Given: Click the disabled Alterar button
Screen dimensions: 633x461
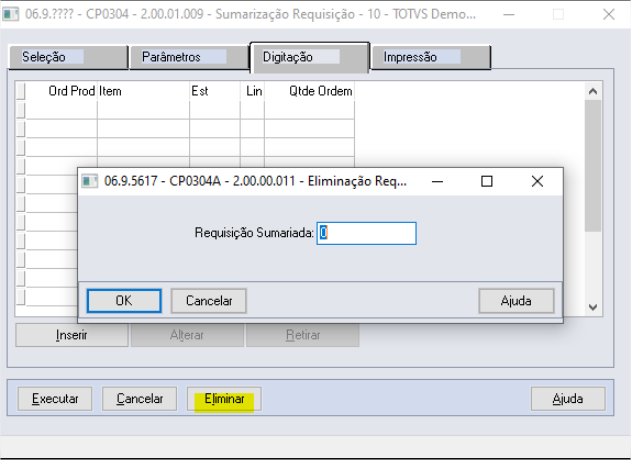Looking at the screenshot, I should click(187, 335).
